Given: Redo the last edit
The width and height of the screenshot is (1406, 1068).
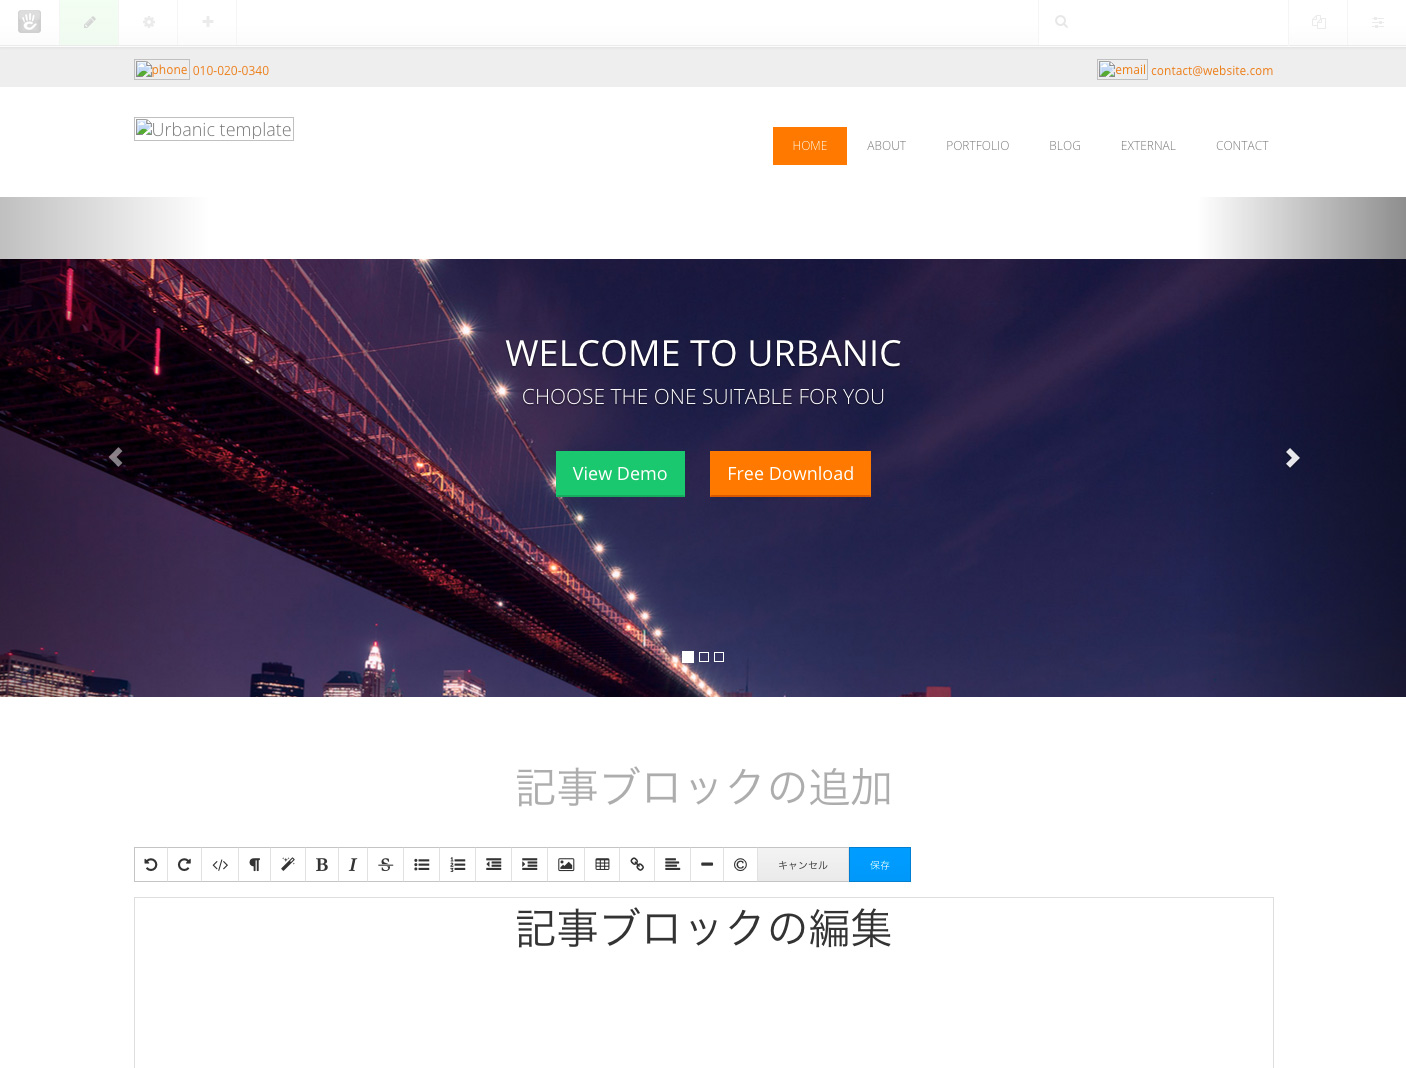Looking at the screenshot, I should 184,865.
